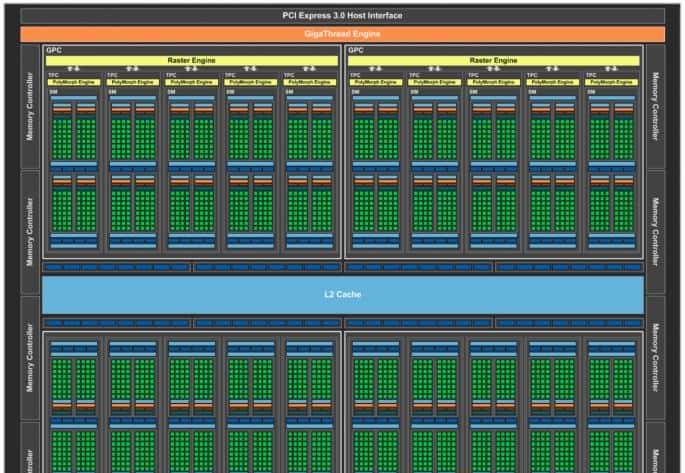685x473 pixels.
Task: Click first PolyMorph Engine block in left GPC
Action: pyautogui.click(x=74, y=81)
